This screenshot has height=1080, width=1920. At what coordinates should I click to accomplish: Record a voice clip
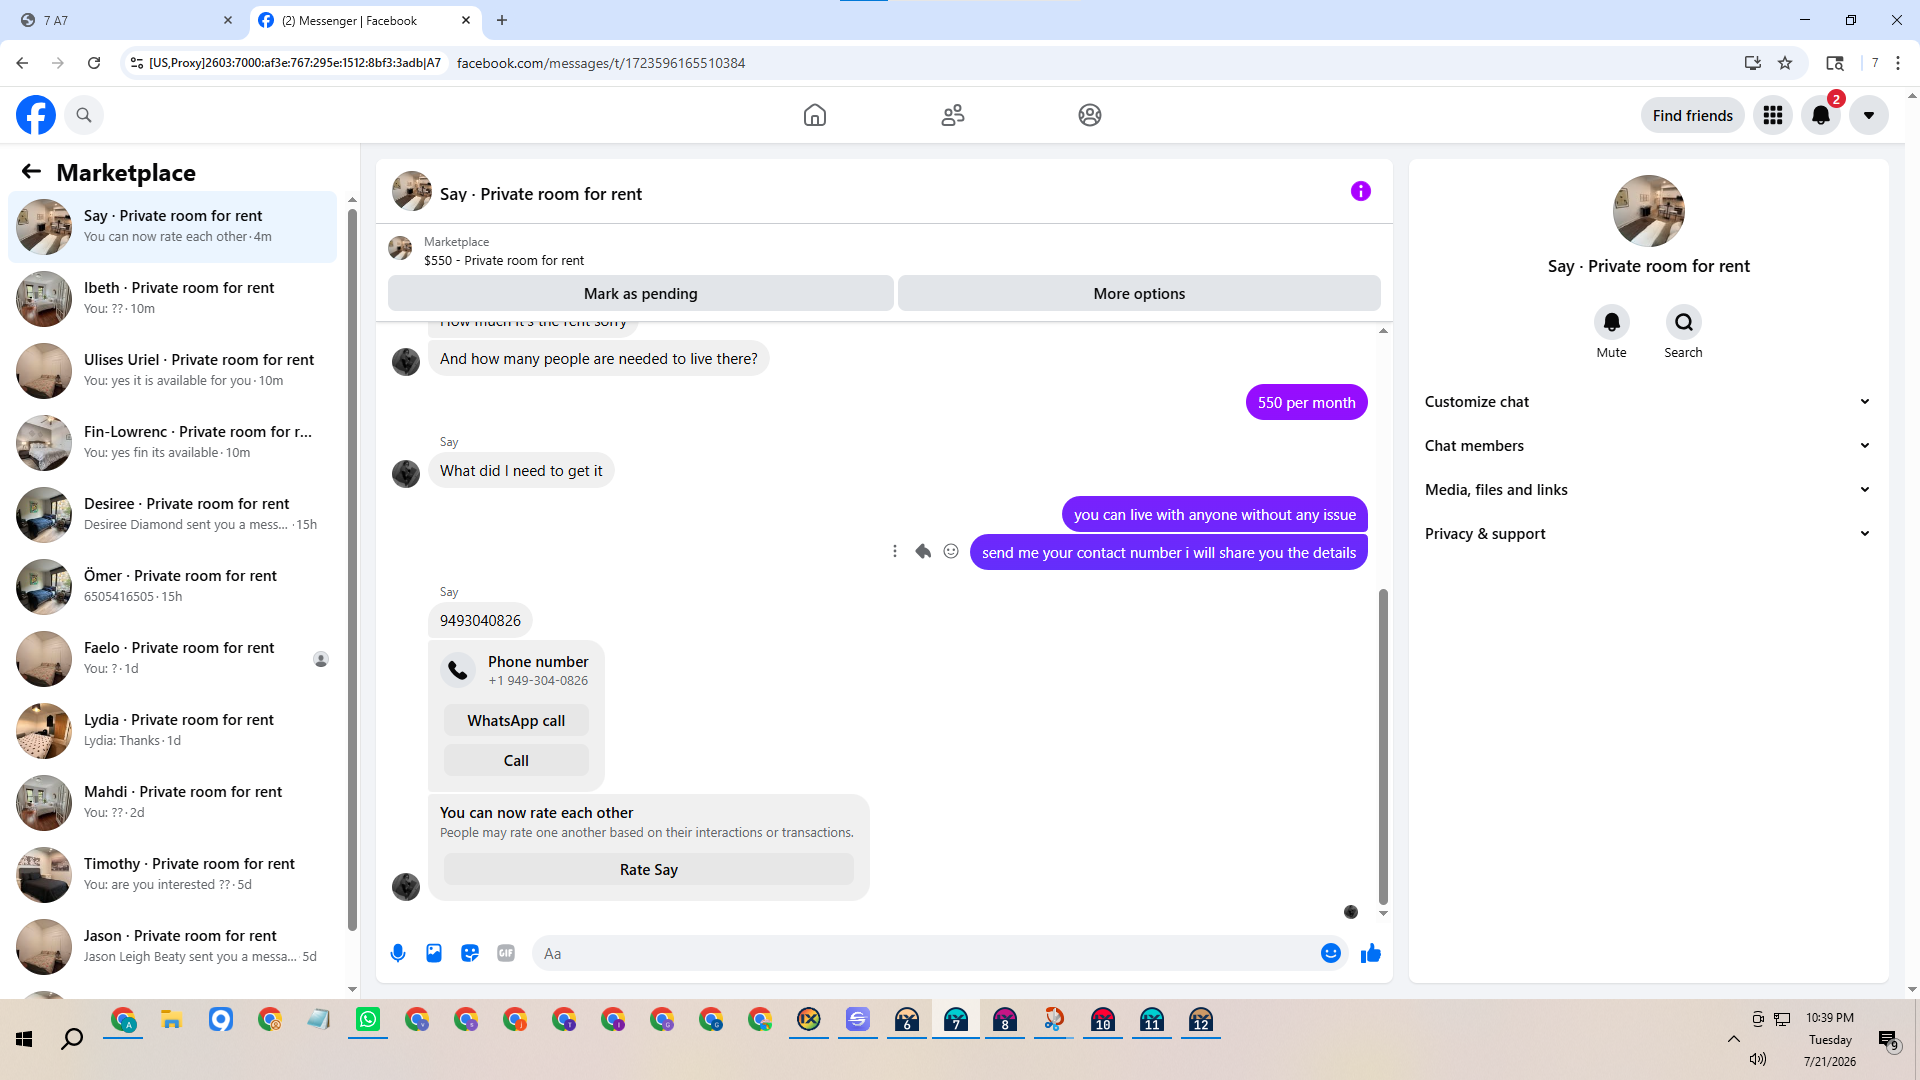pyautogui.click(x=398, y=953)
